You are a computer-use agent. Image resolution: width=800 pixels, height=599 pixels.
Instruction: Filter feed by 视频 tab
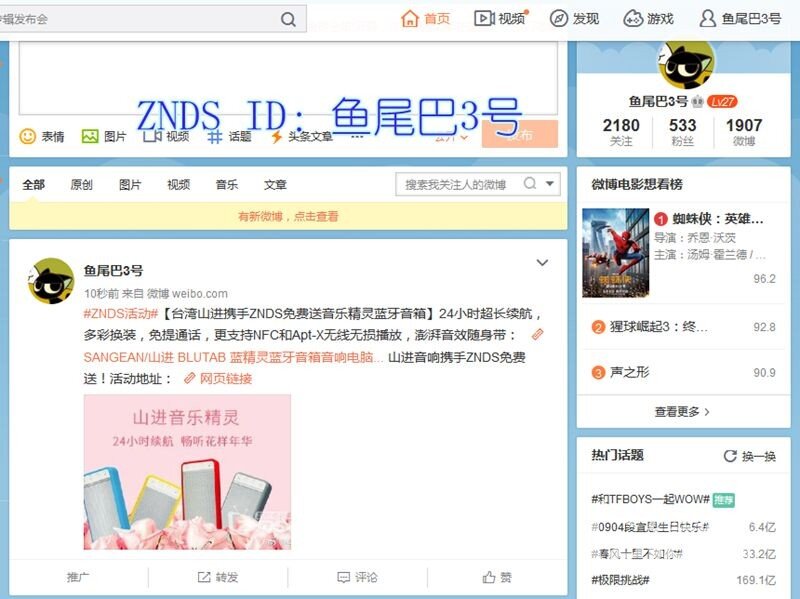[179, 185]
